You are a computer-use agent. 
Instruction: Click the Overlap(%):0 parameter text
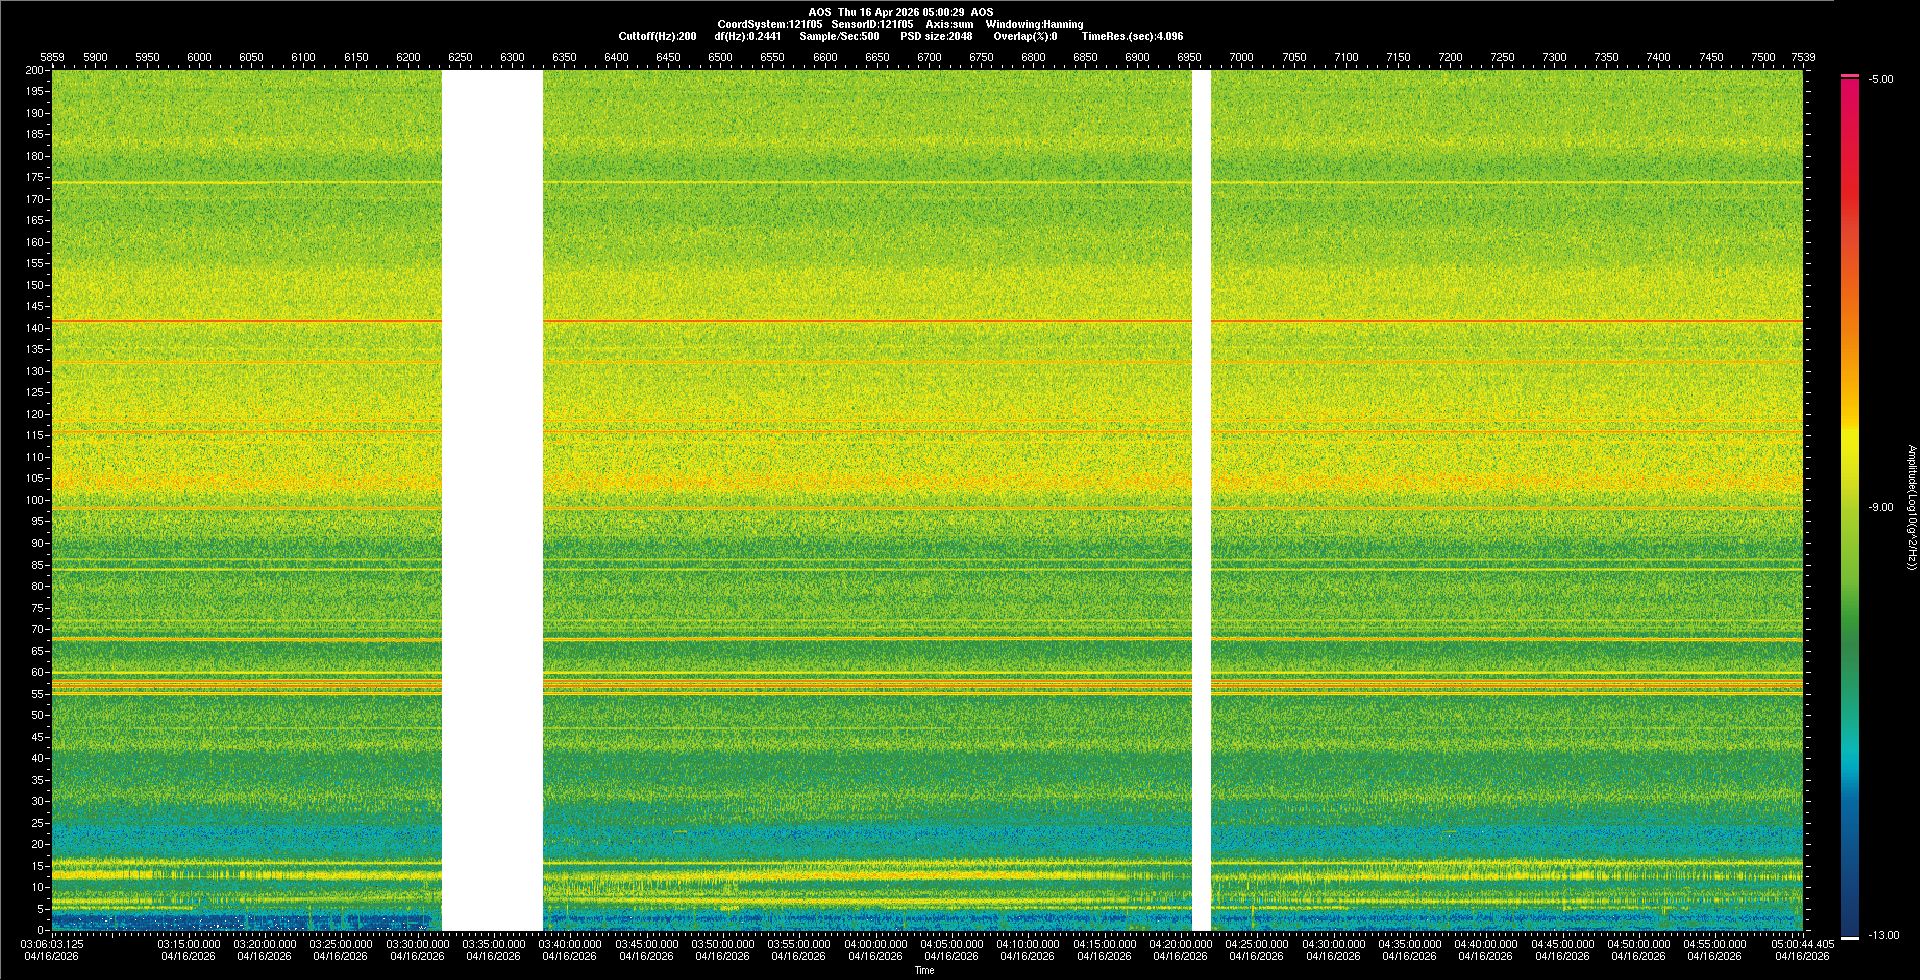(1025, 36)
